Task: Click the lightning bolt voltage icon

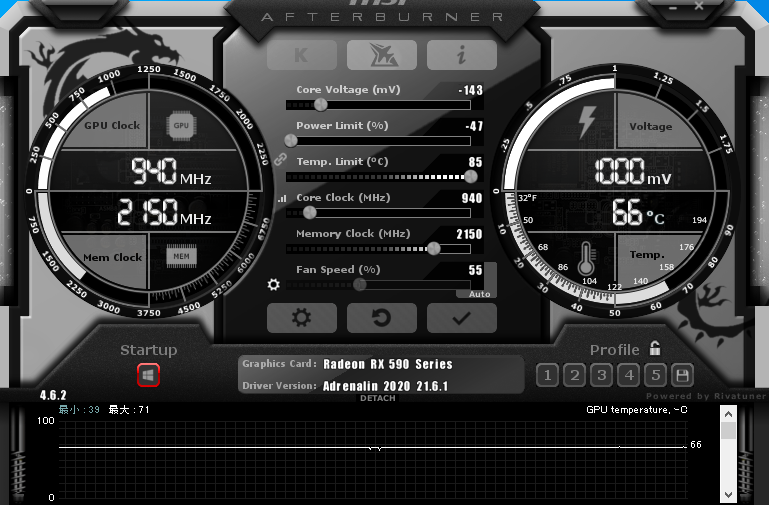Action: (x=587, y=122)
